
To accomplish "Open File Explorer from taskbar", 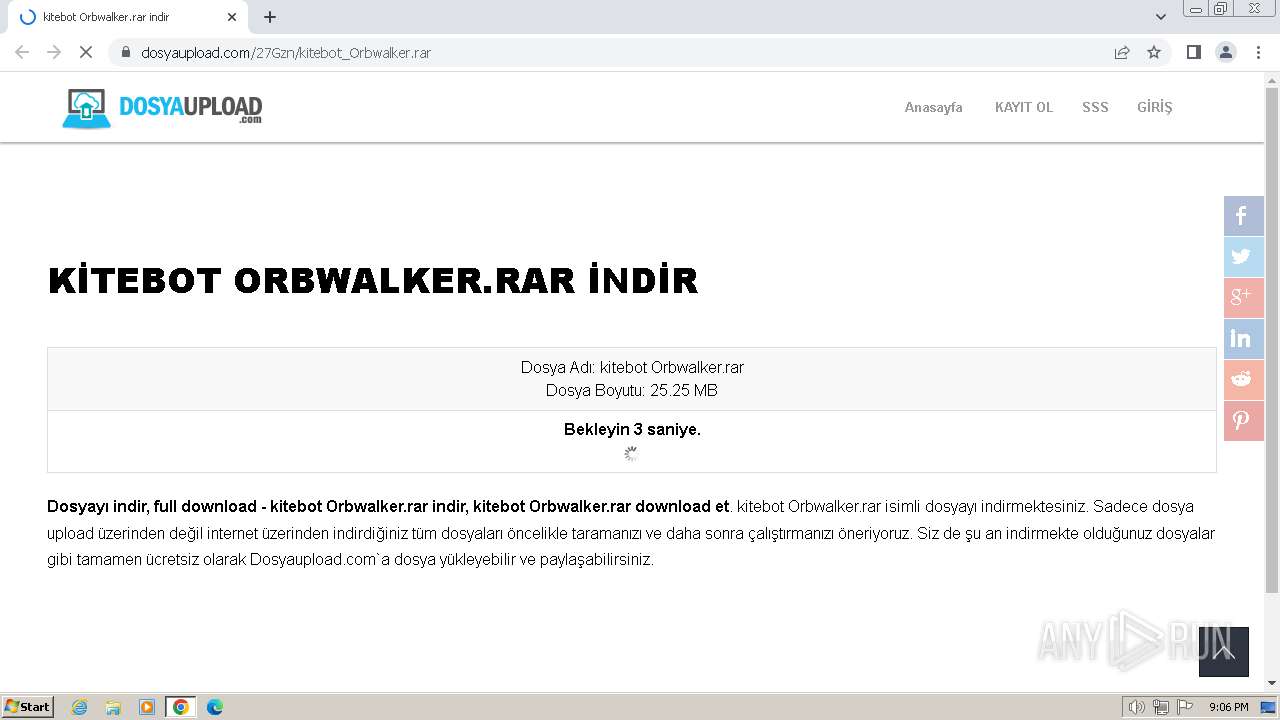I will point(113,707).
